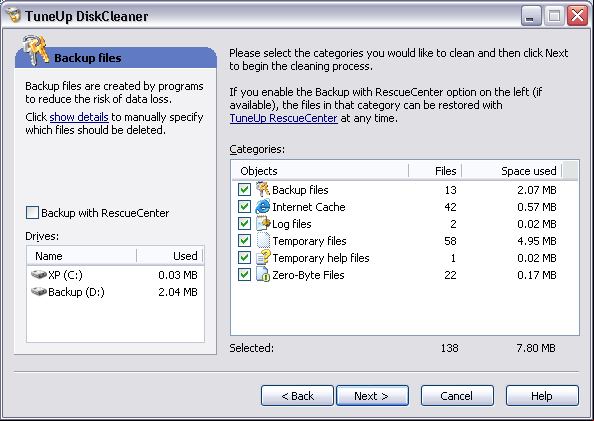
Task: Sort categories by Space used column
Action: (x=512, y=171)
